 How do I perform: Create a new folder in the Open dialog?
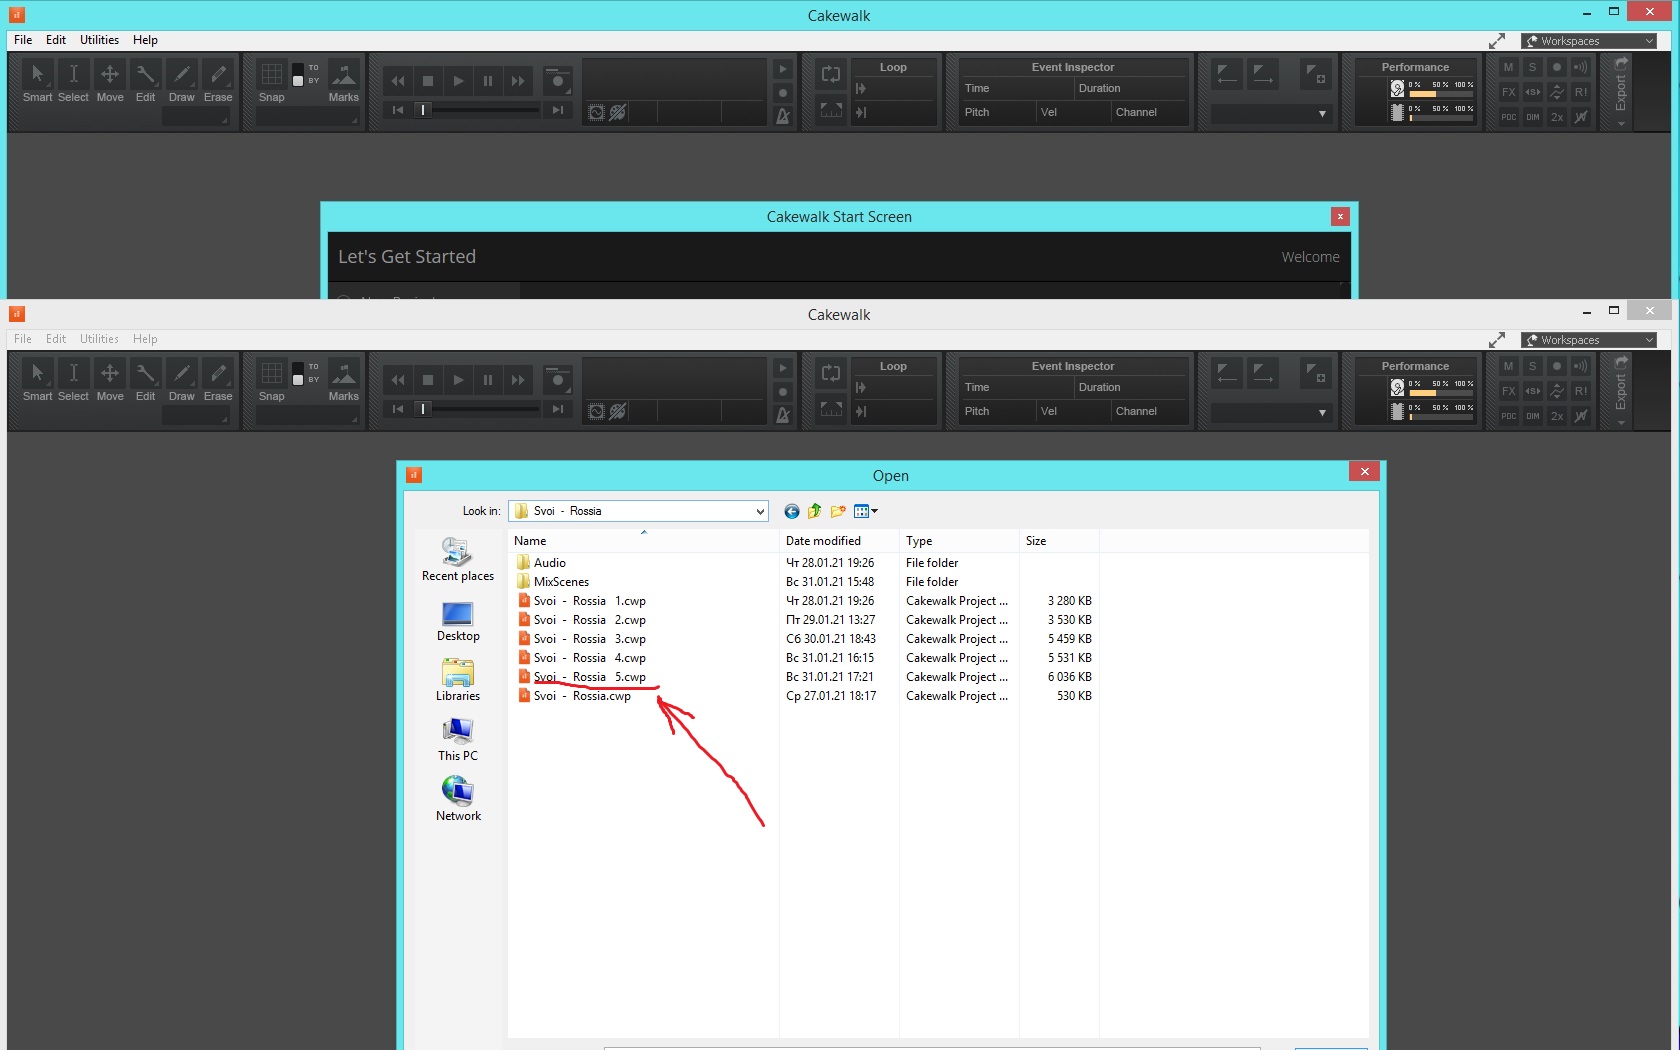pos(838,511)
